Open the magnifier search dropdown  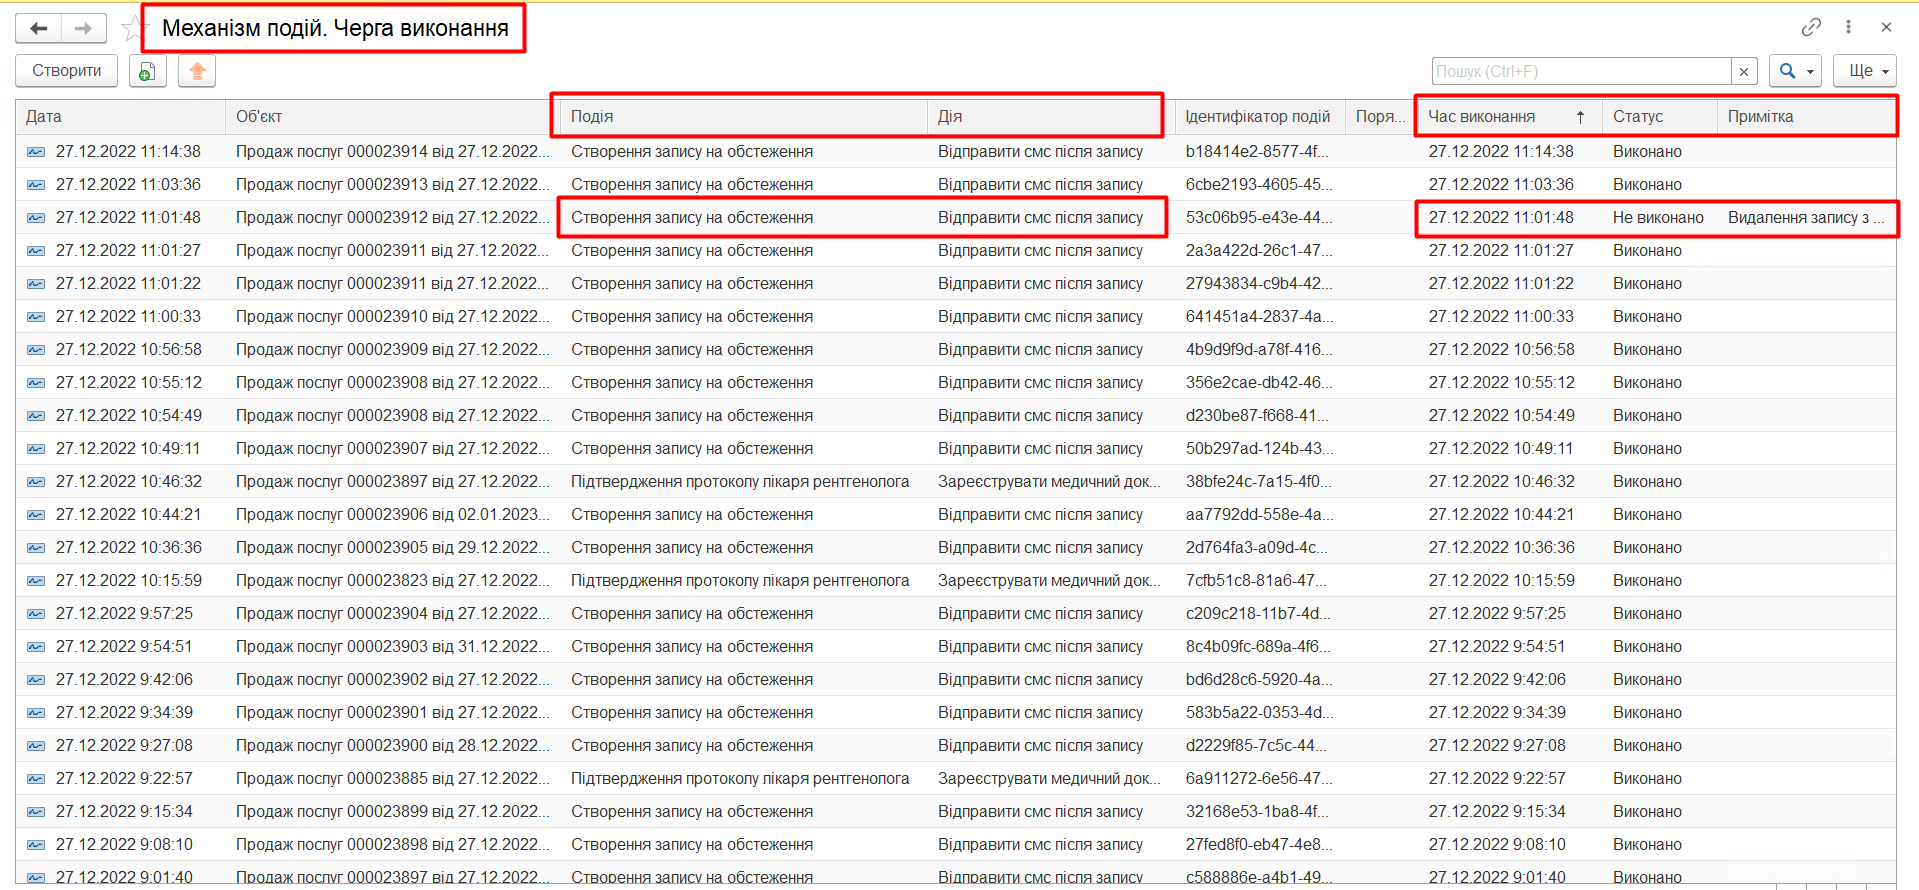coord(1794,71)
